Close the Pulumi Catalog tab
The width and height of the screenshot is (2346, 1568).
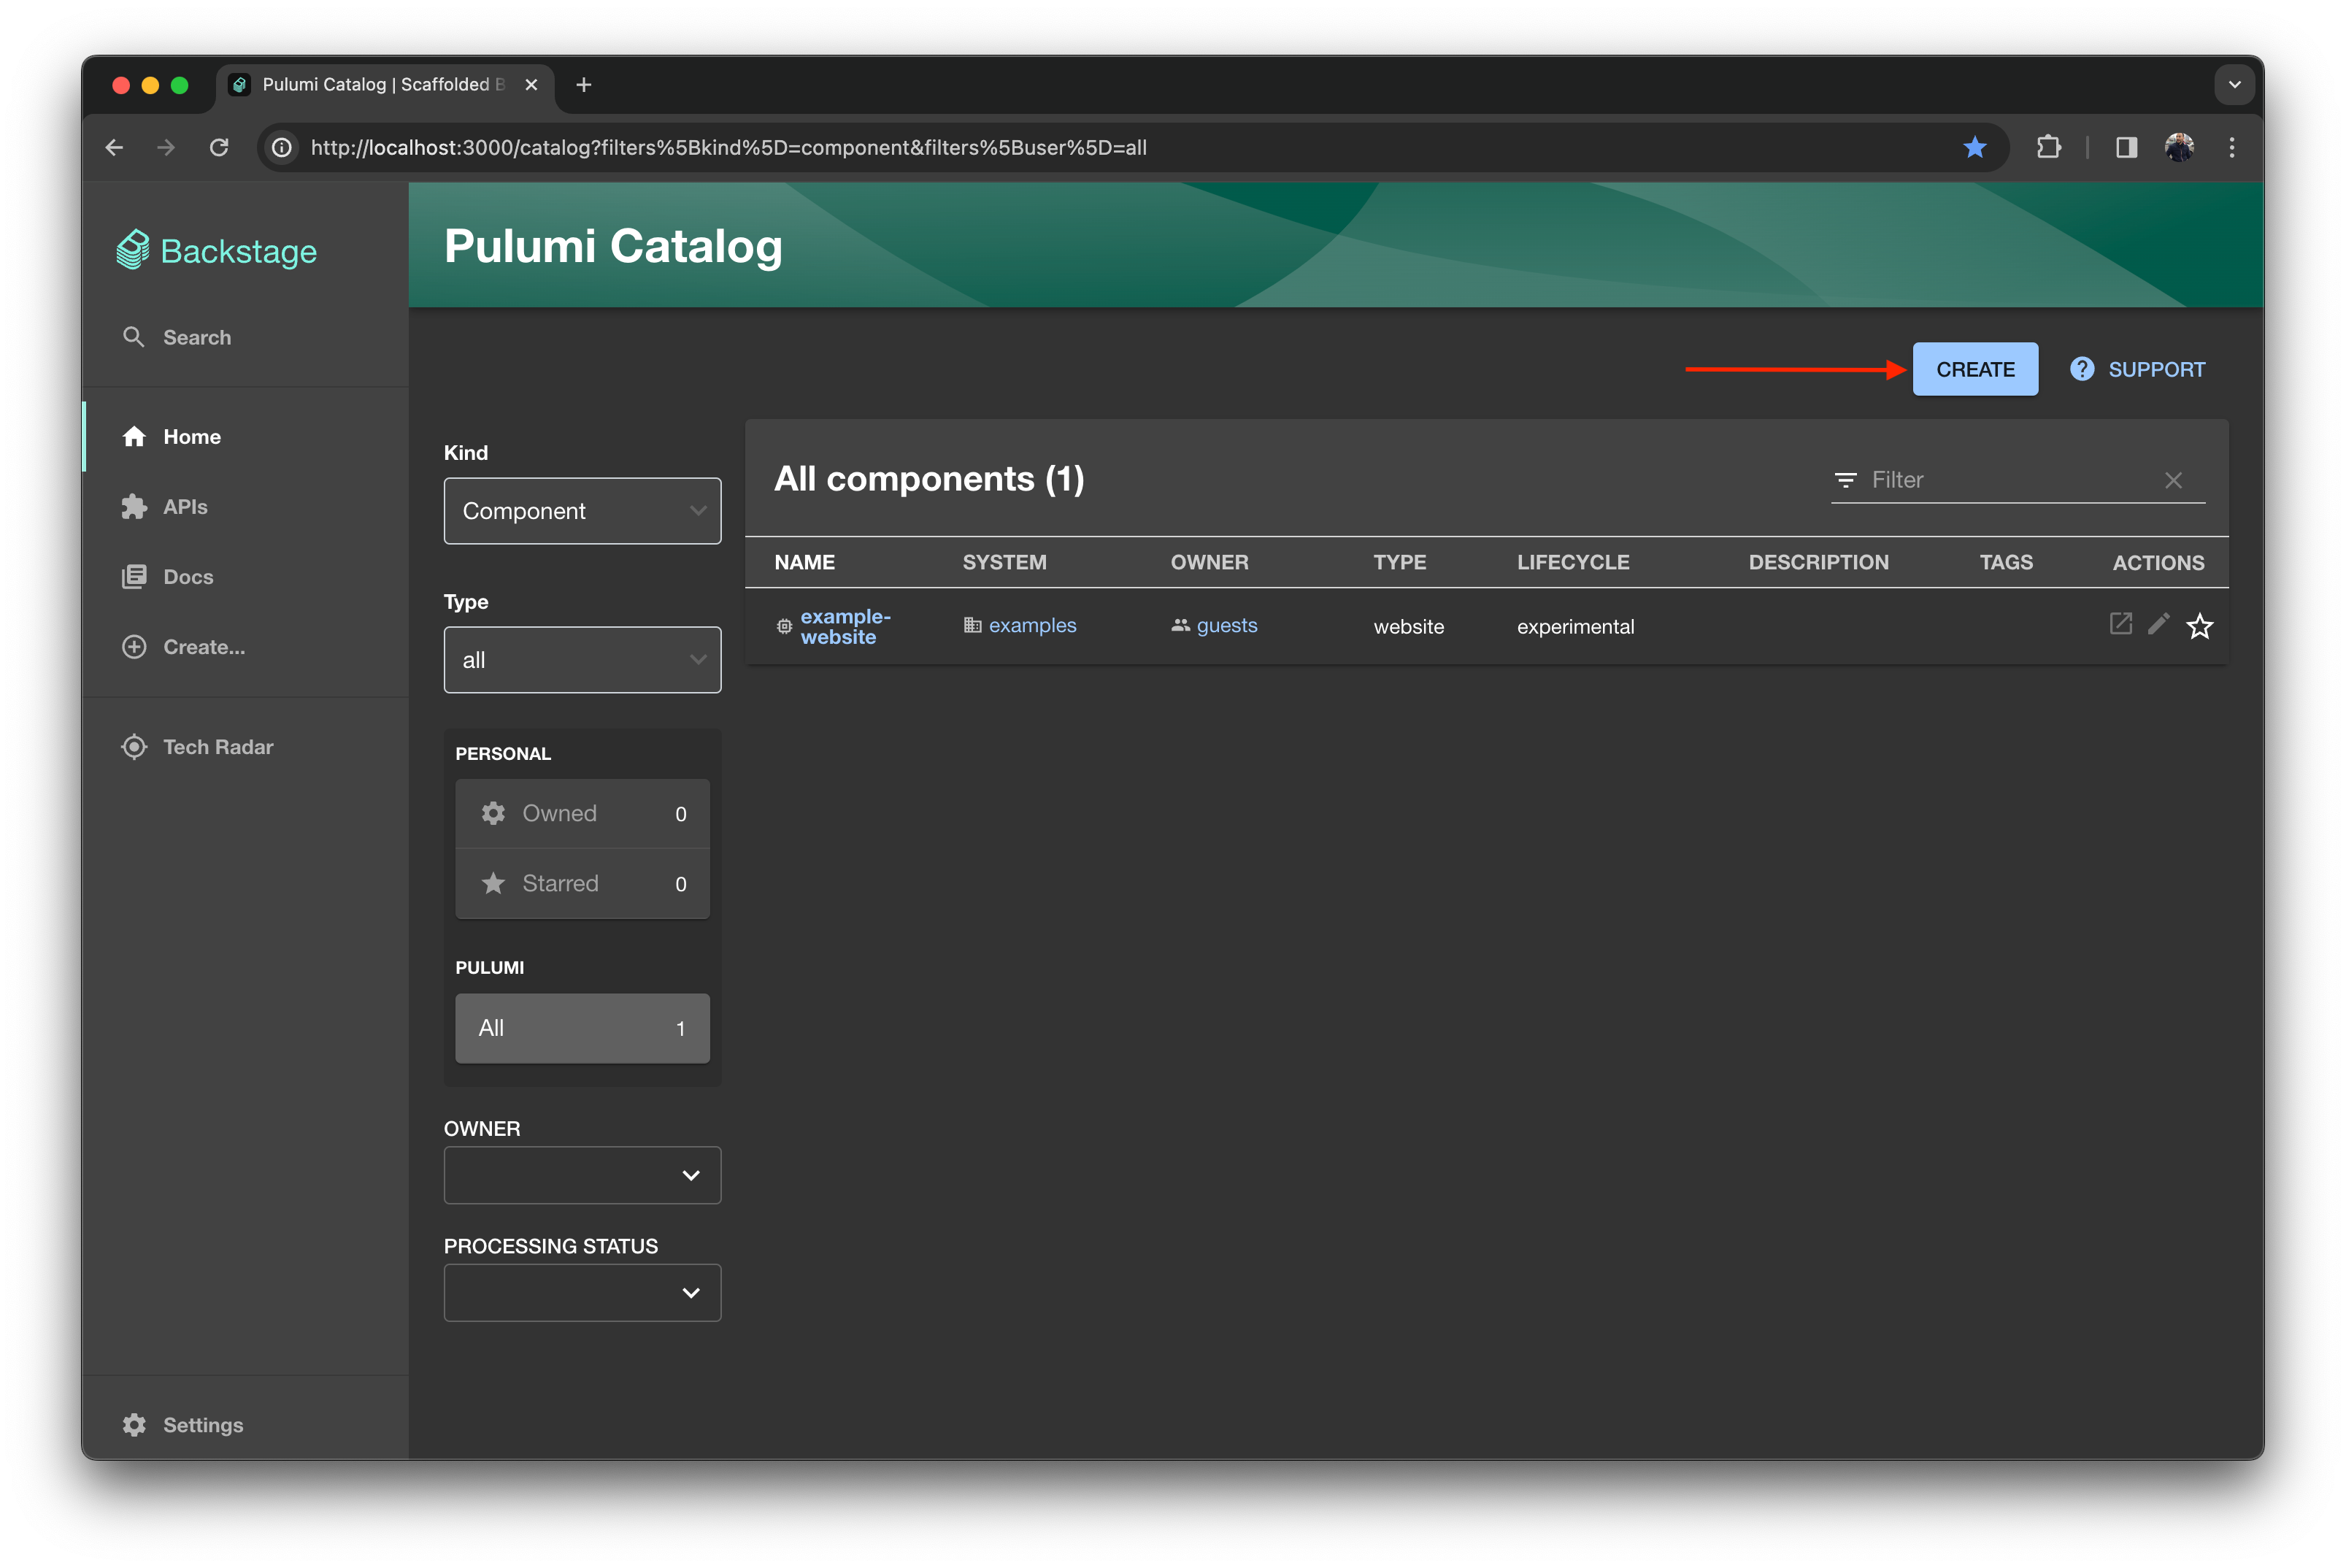[x=531, y=85]
